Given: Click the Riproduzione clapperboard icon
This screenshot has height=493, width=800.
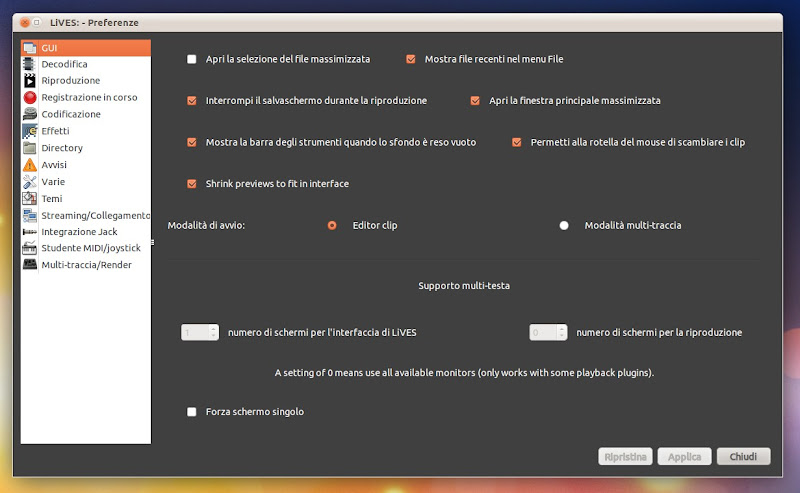Looking at the screenshot, I should tap(30, 81).
